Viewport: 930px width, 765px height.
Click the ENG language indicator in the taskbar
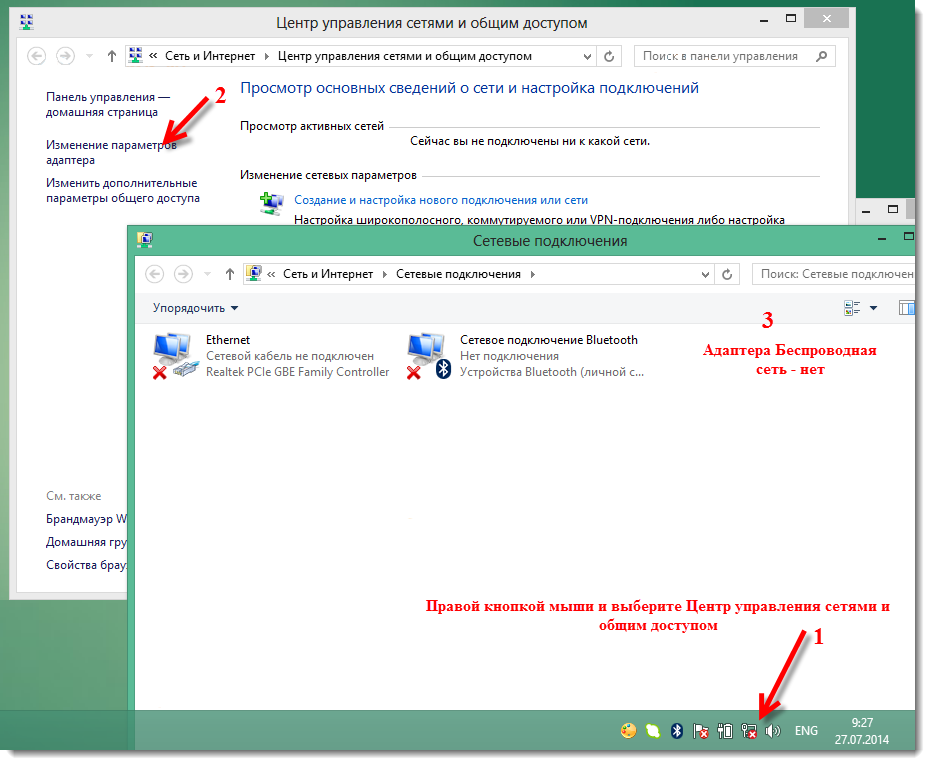pos(806,730)
